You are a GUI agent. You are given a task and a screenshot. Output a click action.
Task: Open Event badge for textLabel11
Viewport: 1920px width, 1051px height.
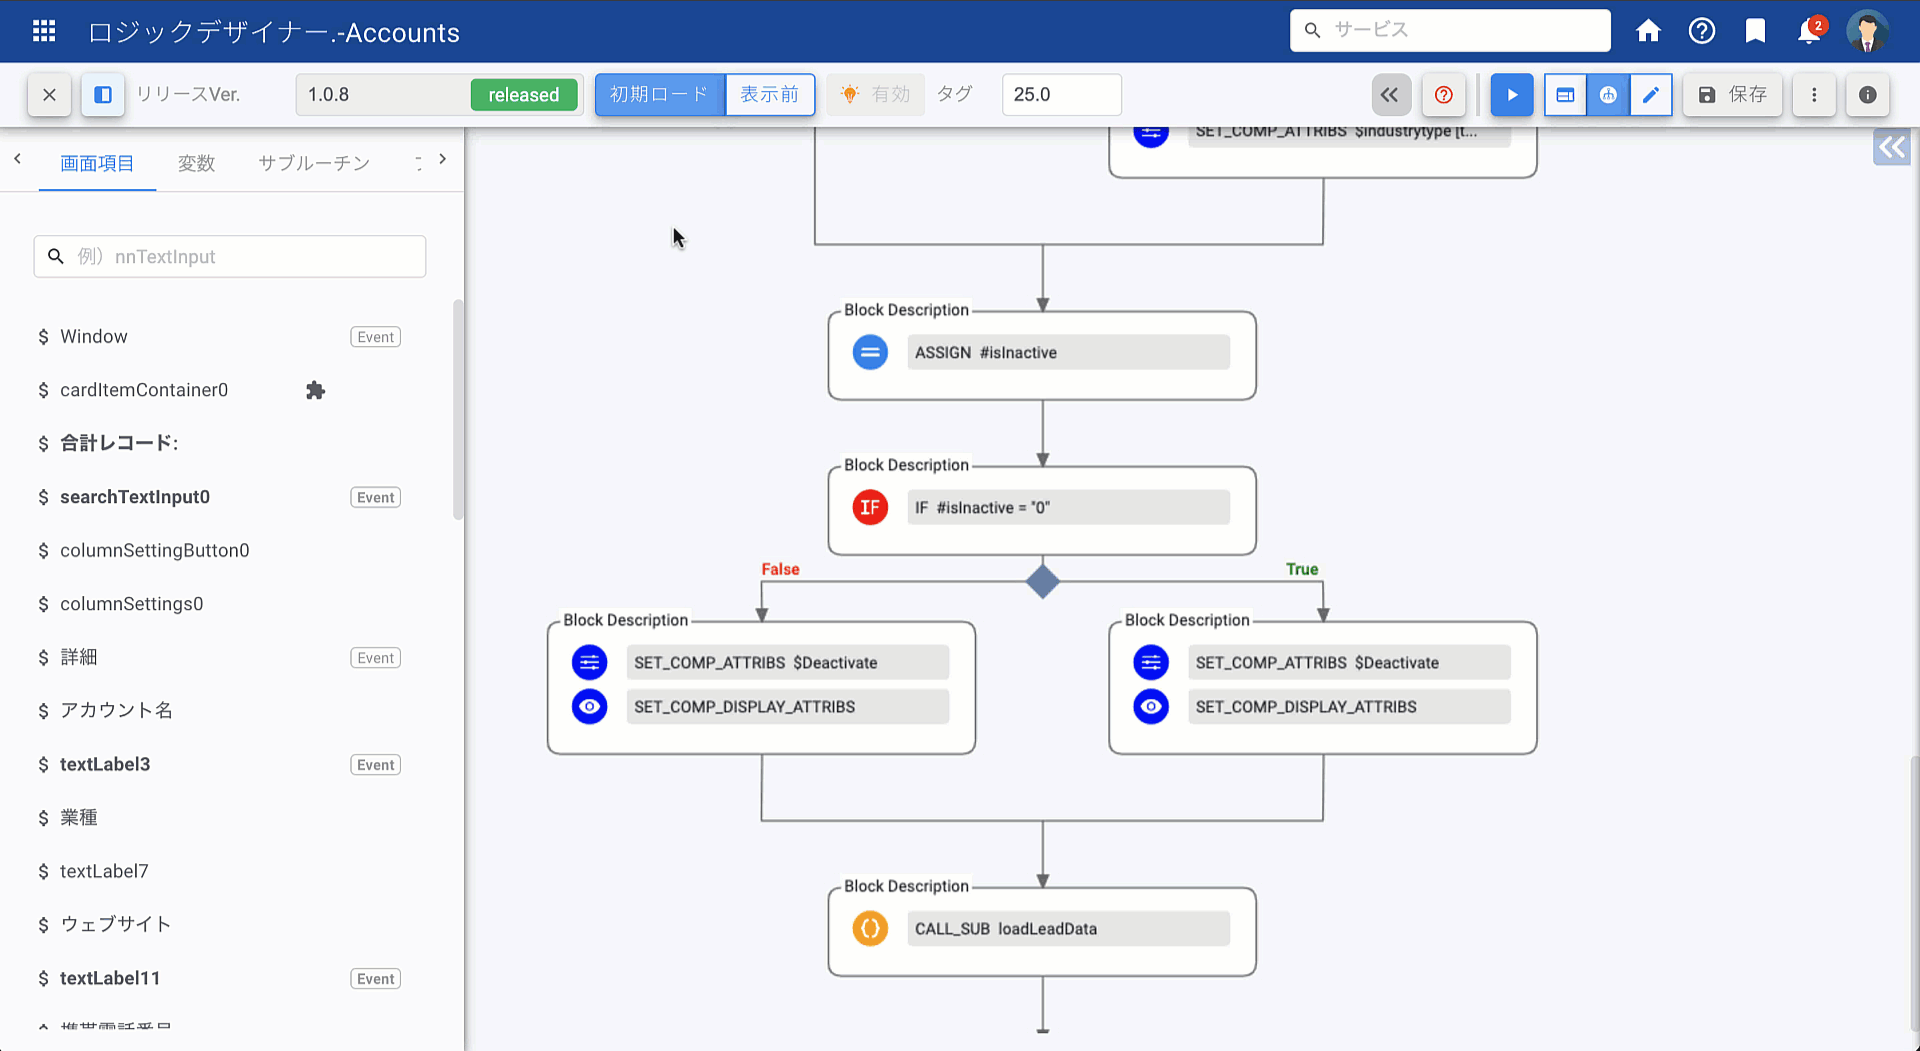pyautogui.click(x=376, y=978)
